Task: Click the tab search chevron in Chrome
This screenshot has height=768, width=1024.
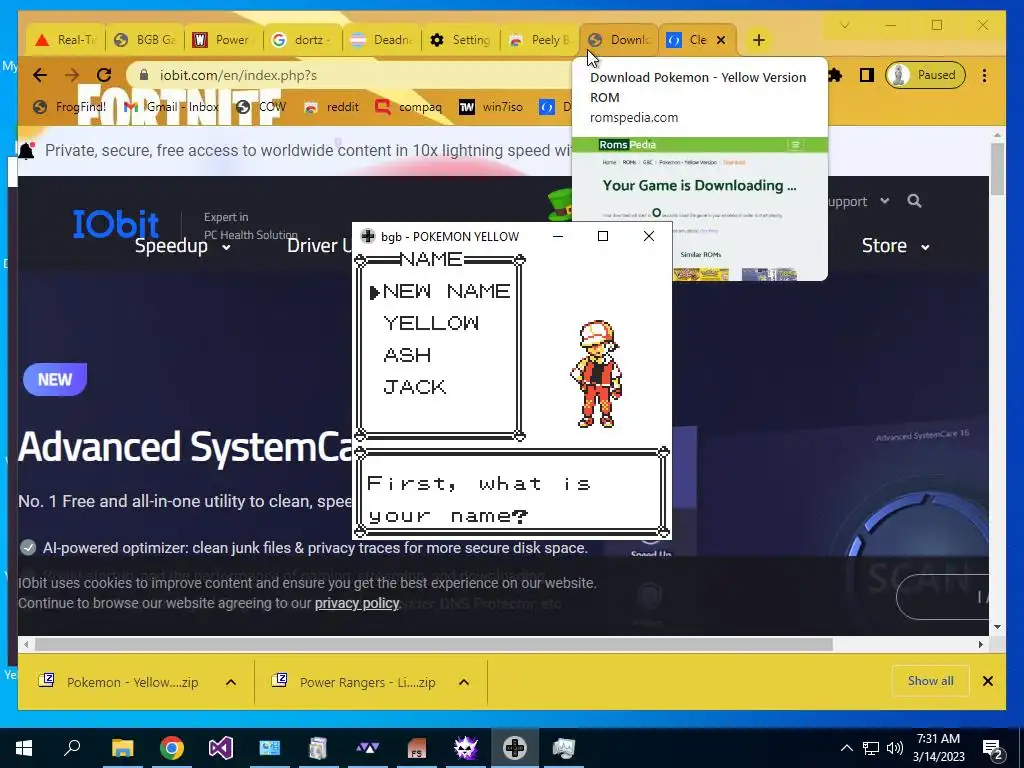Action: point(844,25)
